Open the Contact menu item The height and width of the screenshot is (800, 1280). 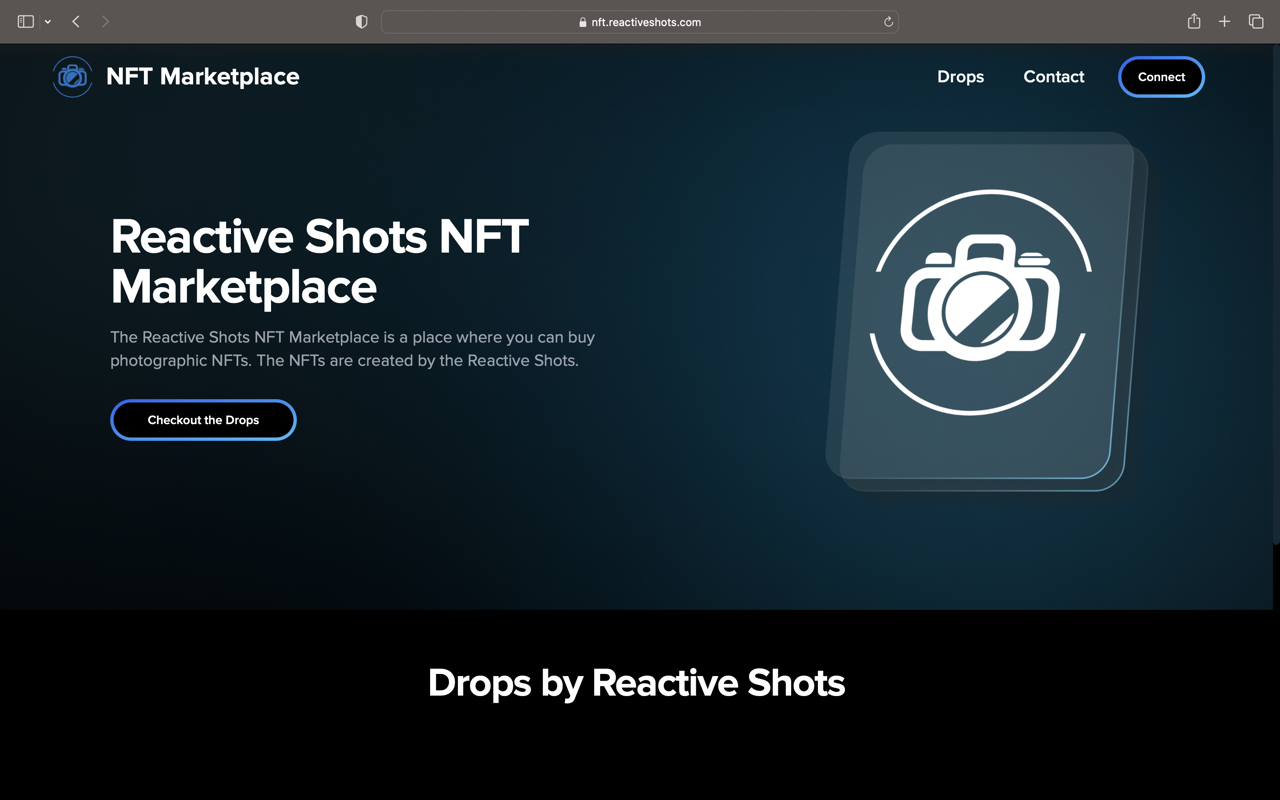pyautogui.click(x=1053, y=76)
